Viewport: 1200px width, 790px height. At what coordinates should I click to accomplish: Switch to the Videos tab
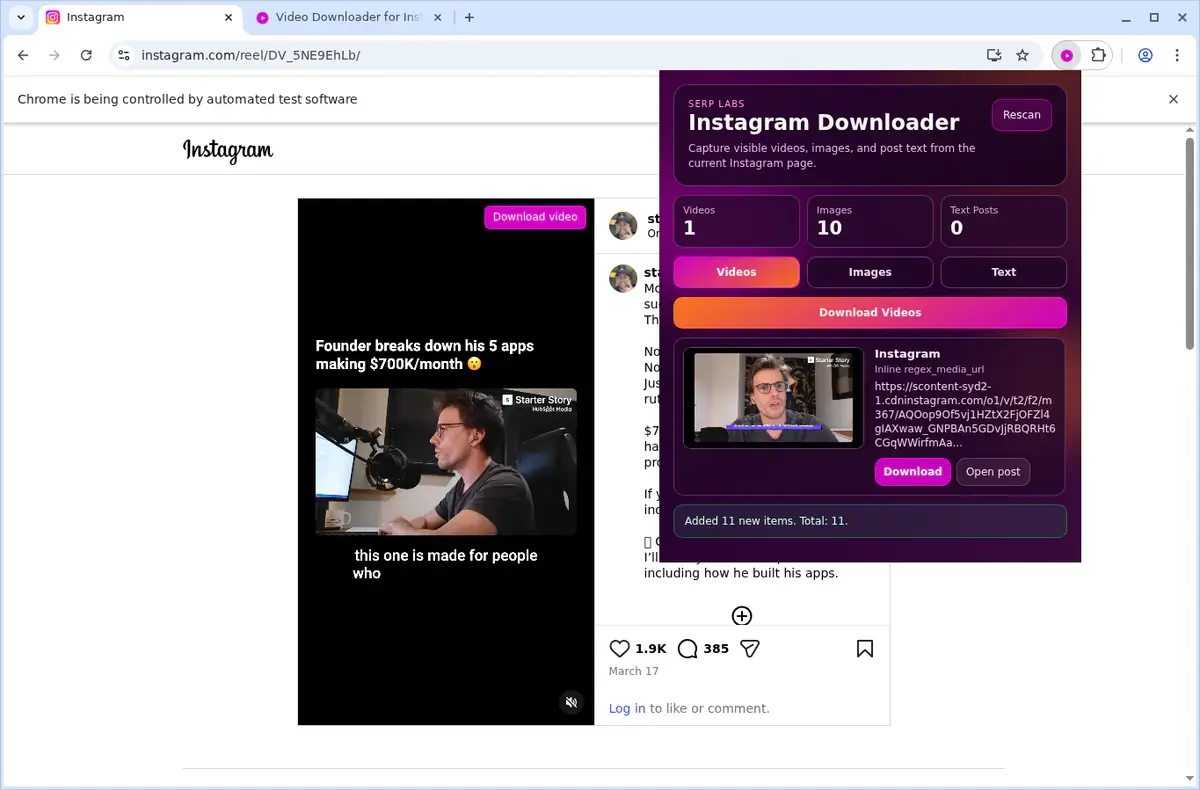tap(737, 272)
